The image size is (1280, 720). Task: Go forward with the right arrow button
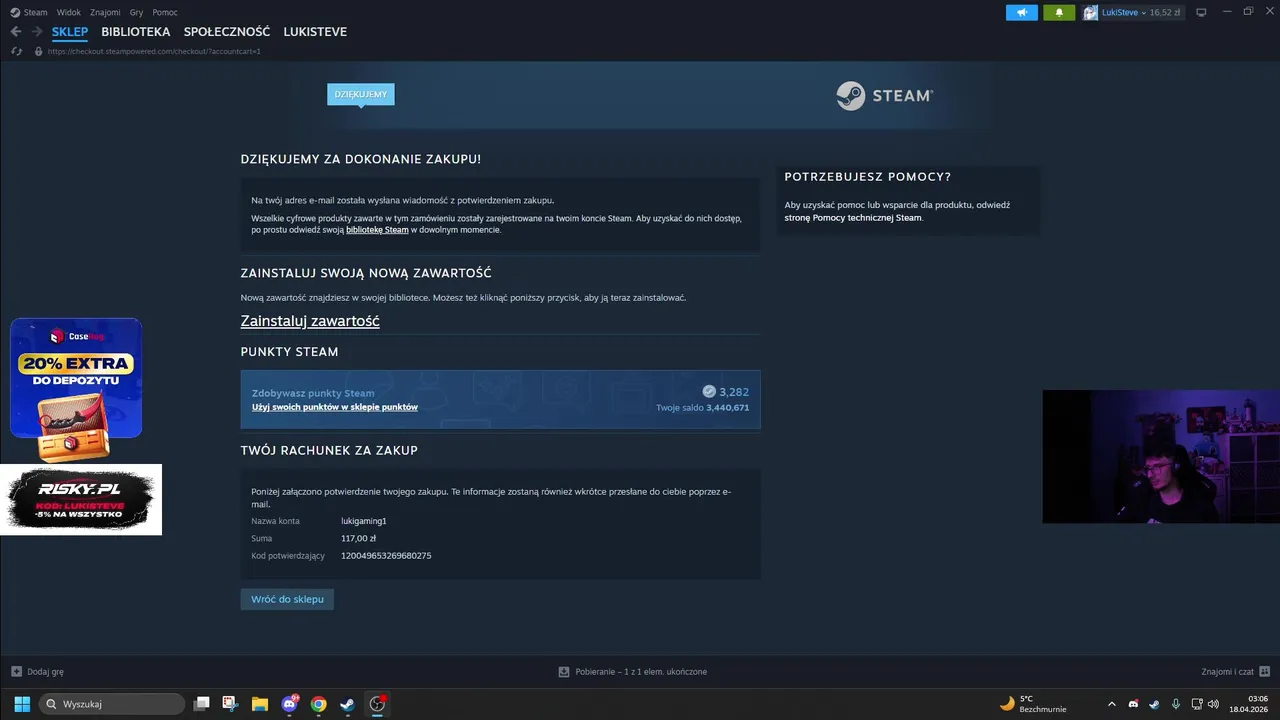(x=37, y=32)
